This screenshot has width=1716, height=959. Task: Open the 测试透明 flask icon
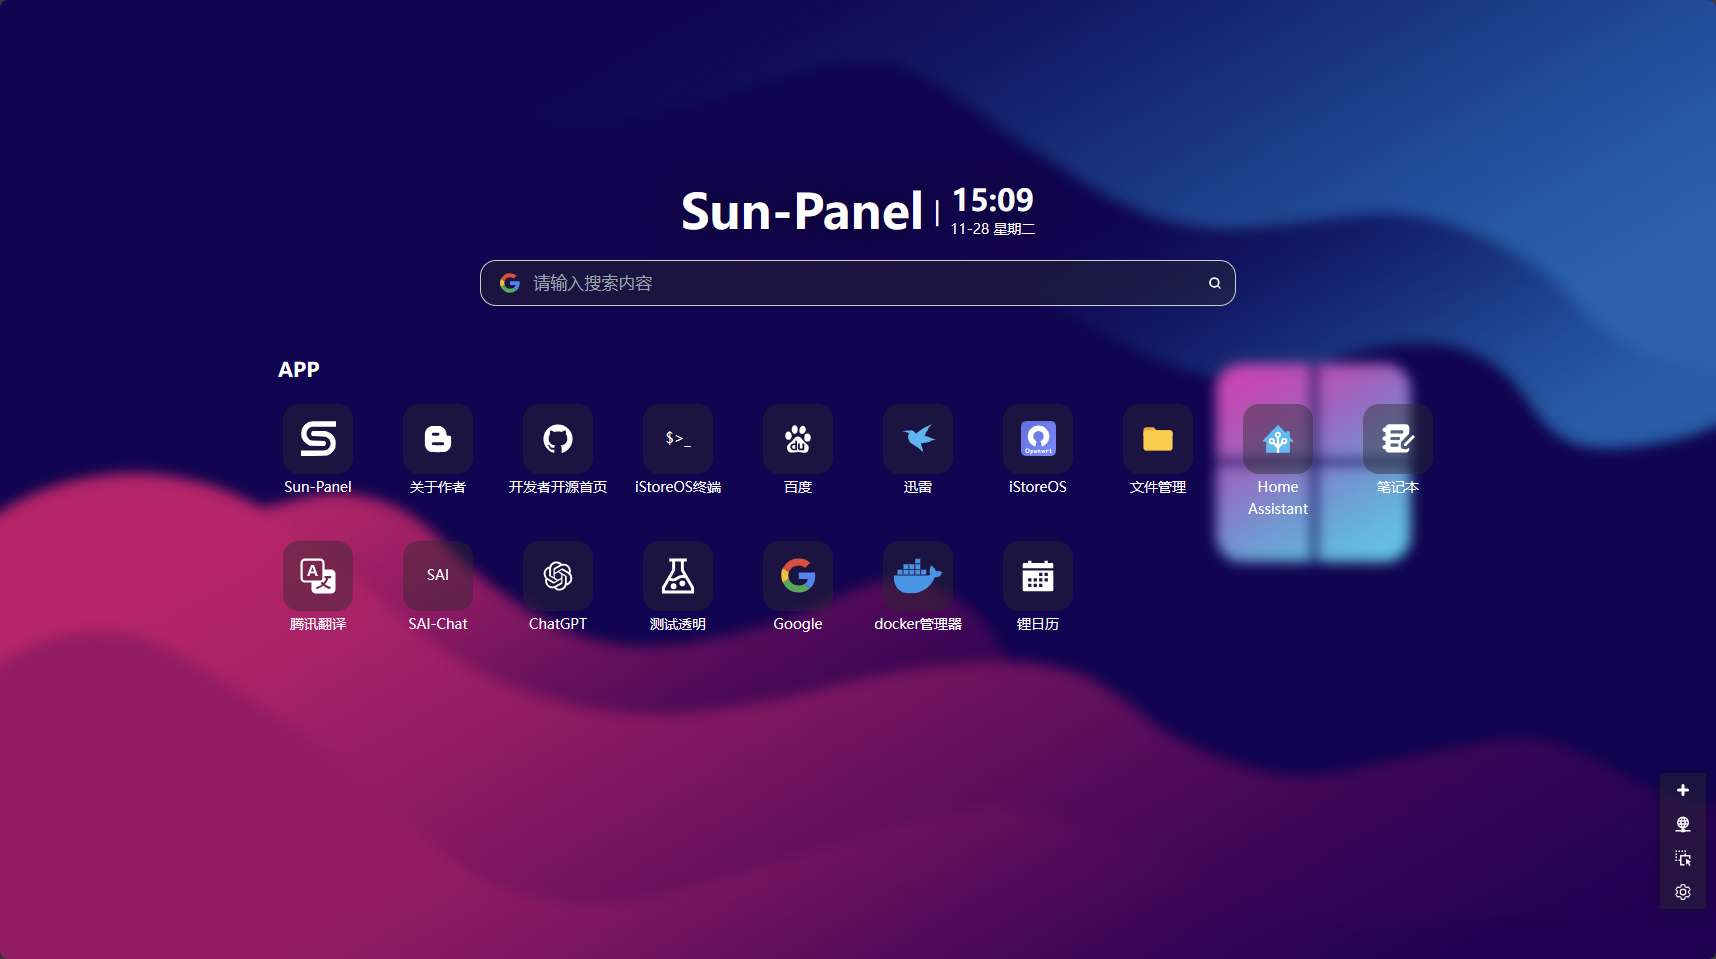(678, 576)
